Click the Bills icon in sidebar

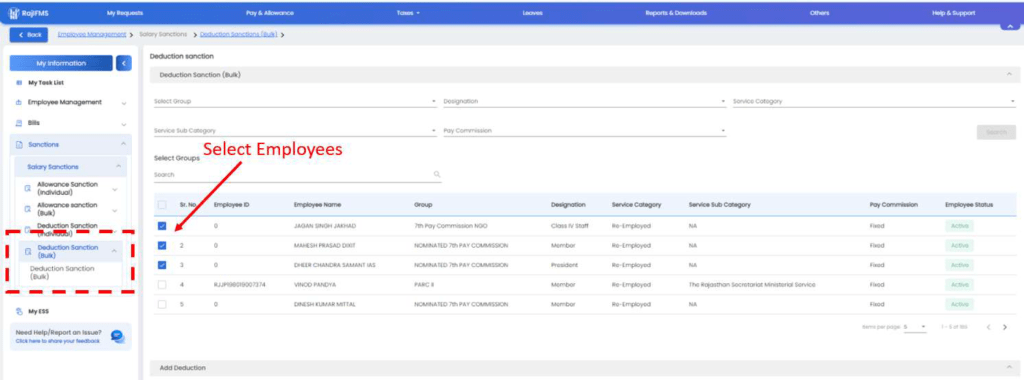[19, 123]
